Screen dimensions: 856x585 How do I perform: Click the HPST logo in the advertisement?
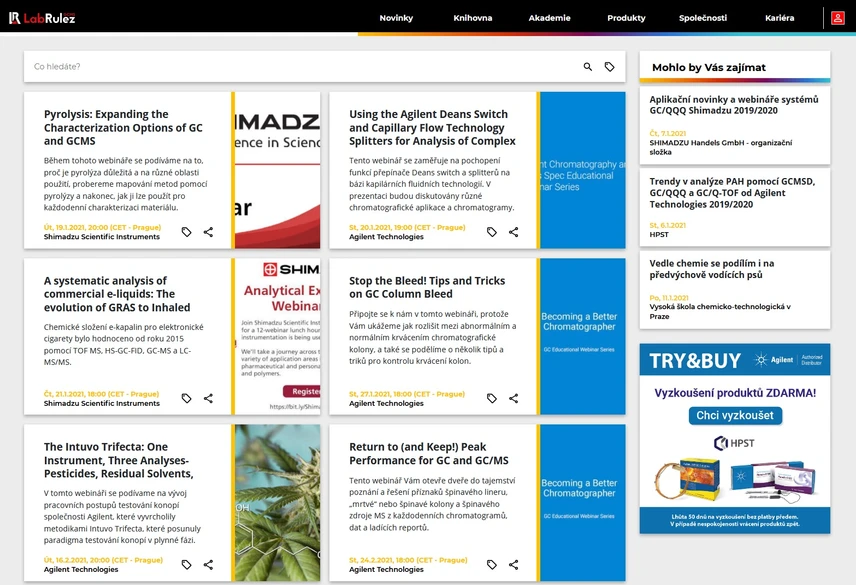click(734, 443)
